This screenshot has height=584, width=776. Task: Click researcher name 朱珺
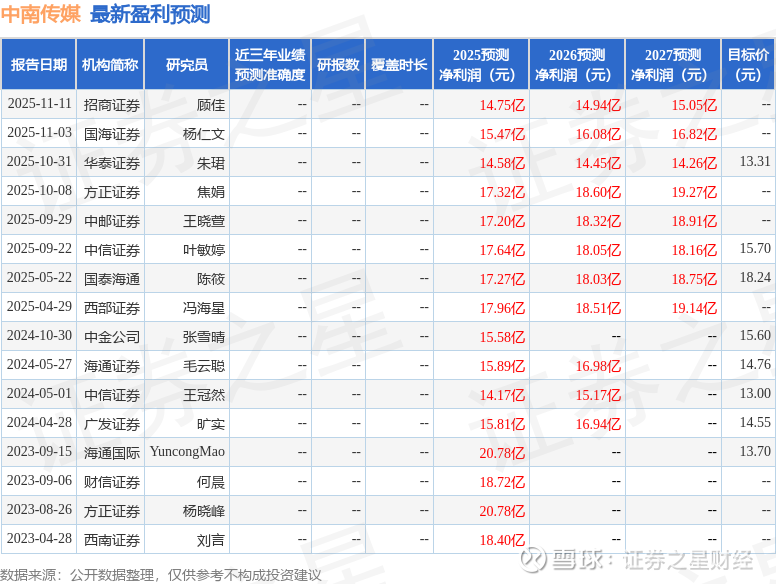click(x=211, y=163)
